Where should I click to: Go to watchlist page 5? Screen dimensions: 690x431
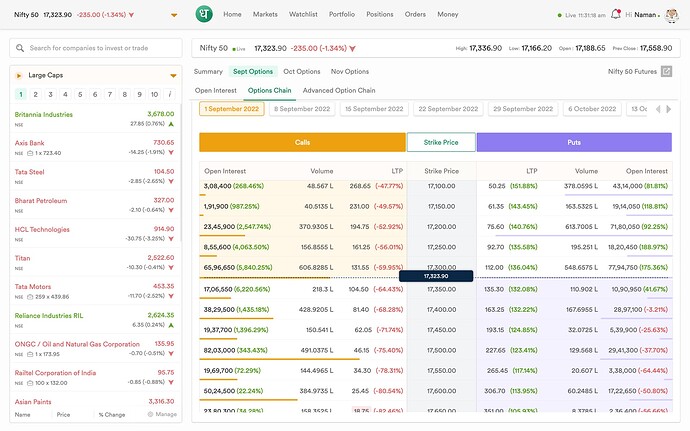coord(80,94)
